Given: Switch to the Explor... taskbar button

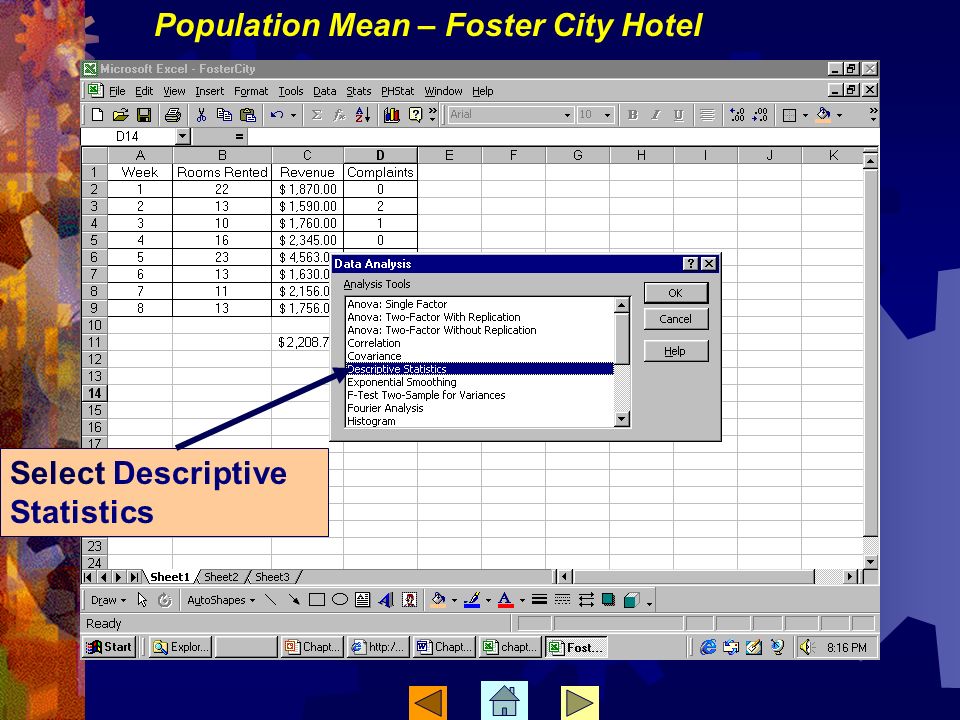Looking at the screenshot, I should click(181, 647).
